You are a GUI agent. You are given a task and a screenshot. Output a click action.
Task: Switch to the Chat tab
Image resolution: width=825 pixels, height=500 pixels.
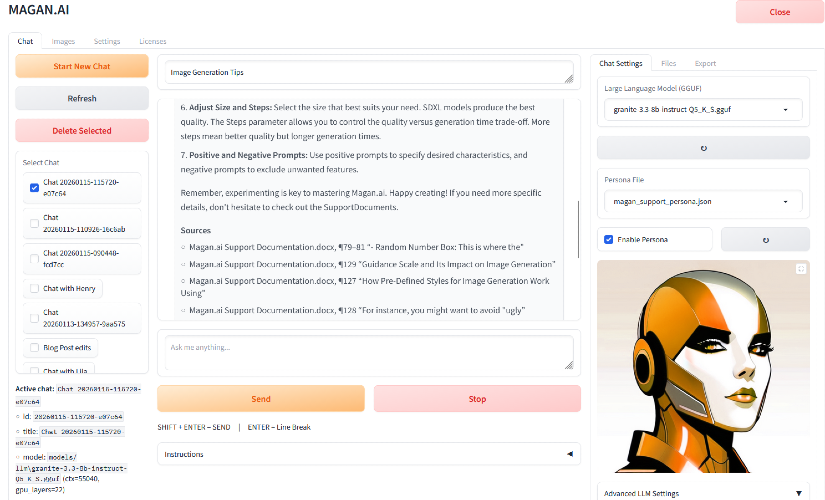[25, 41]
